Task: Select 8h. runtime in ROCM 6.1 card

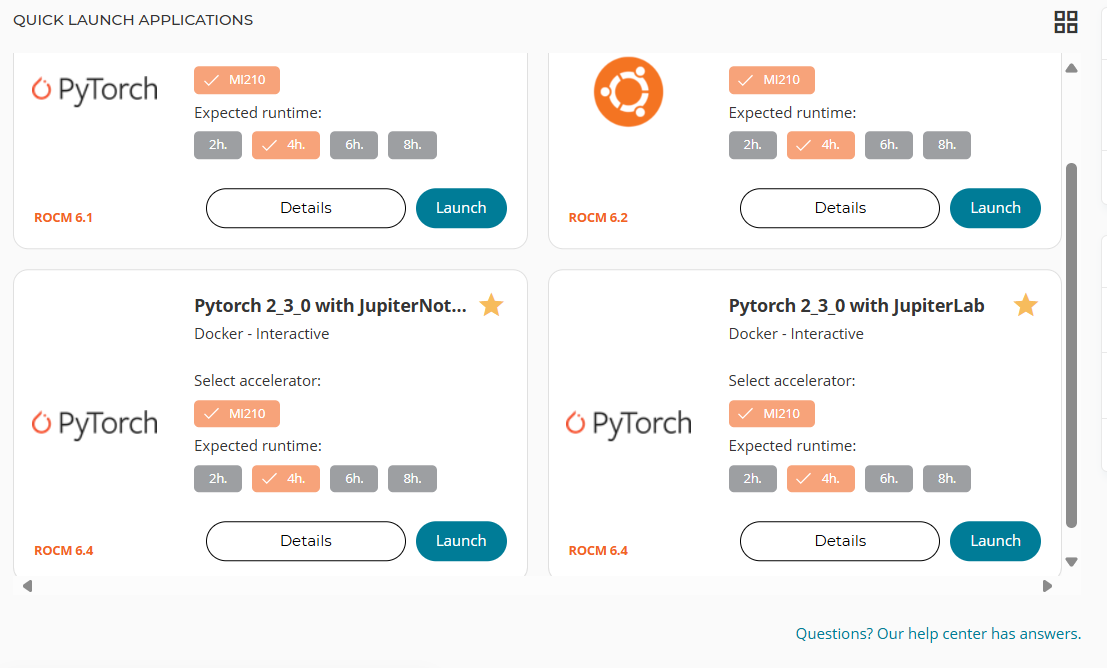Action: 412,145
